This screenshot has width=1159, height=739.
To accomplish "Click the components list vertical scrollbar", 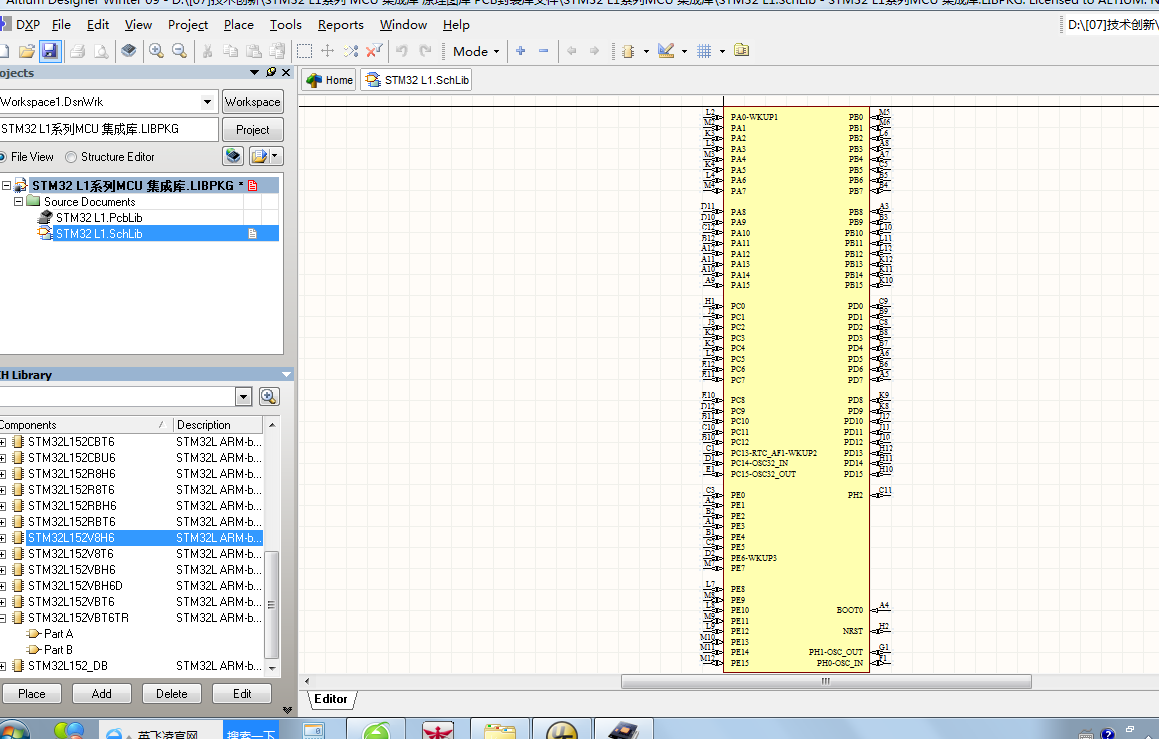I will [271, 604].
